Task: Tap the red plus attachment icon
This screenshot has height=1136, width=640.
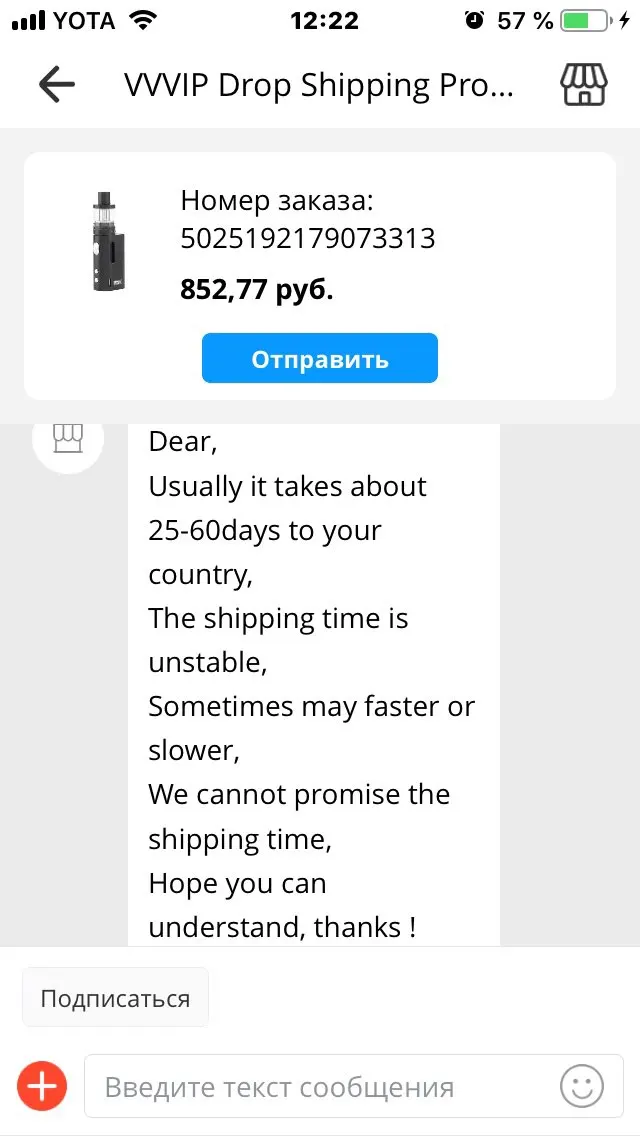Action: [x=42, y=1087]
